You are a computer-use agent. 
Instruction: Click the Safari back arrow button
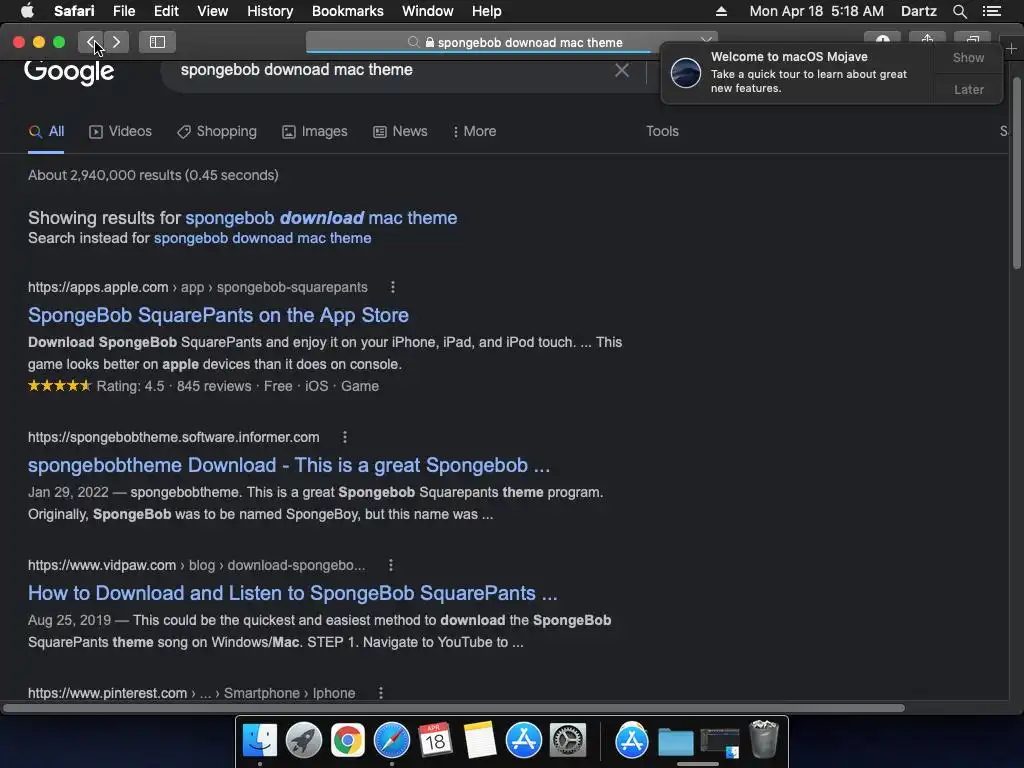pos(91,42)
